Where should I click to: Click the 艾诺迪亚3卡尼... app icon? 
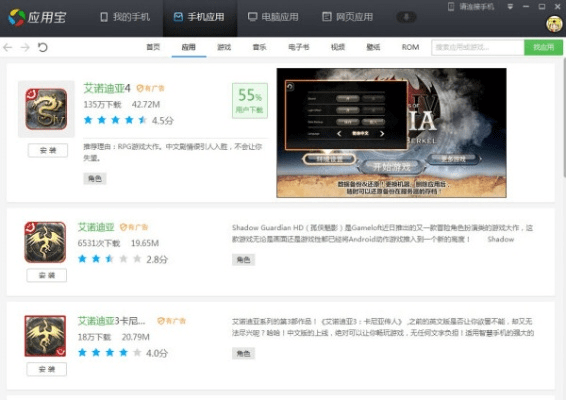pyautogui.click(x=45, y=336)
